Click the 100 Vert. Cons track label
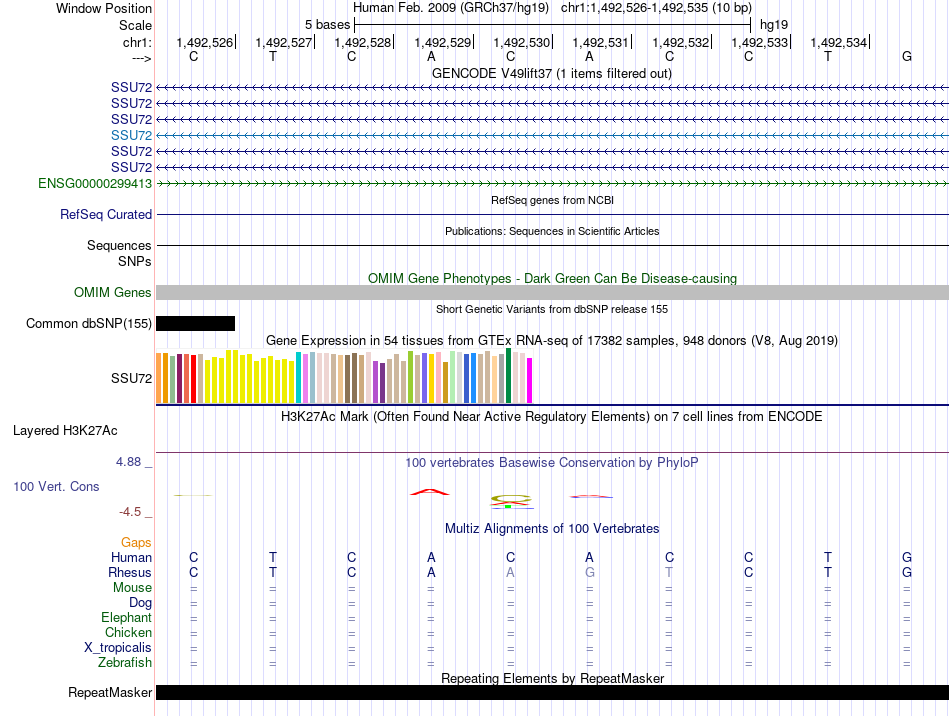Image resolution: width=950 pixels, height=716 pixels. click(x=56, y=486)
